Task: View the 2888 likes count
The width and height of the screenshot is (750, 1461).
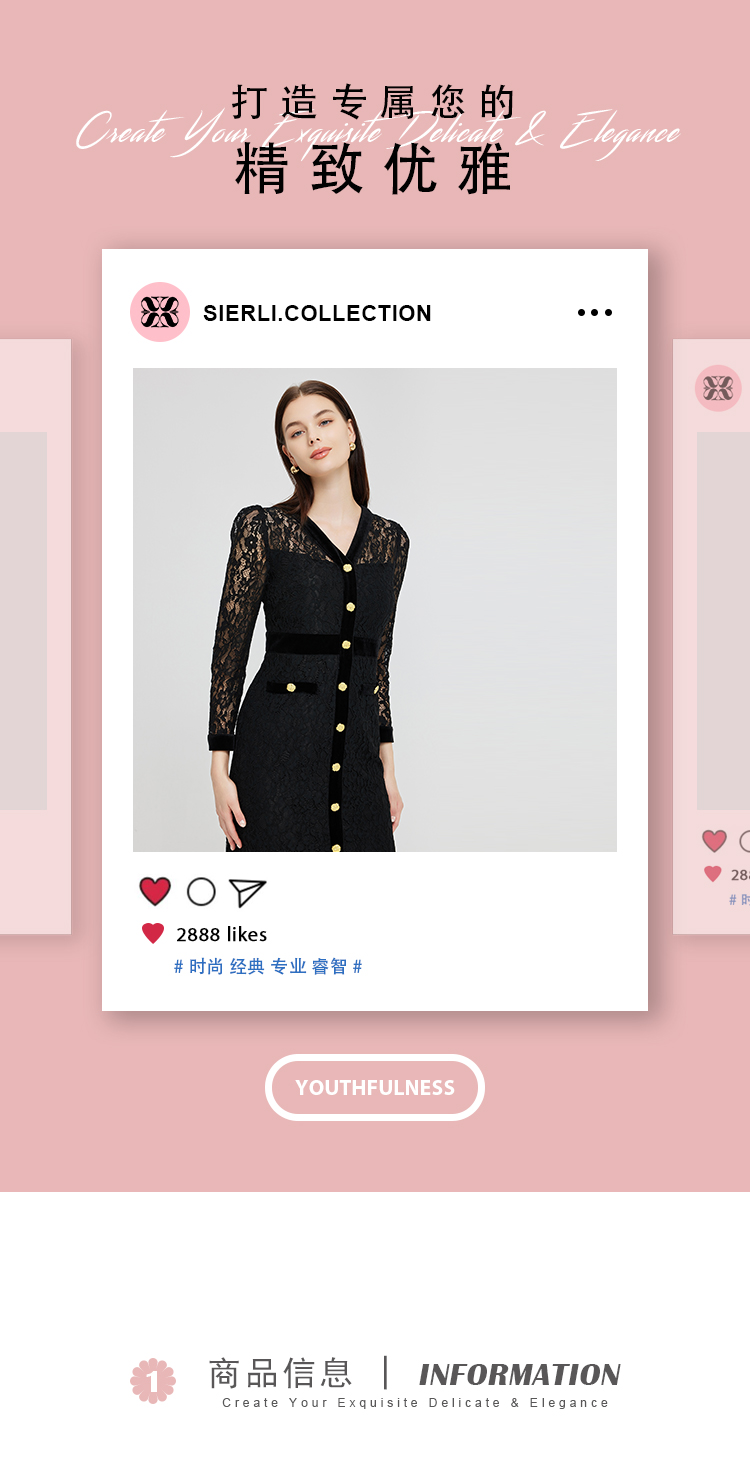Action: coord(221,935)
